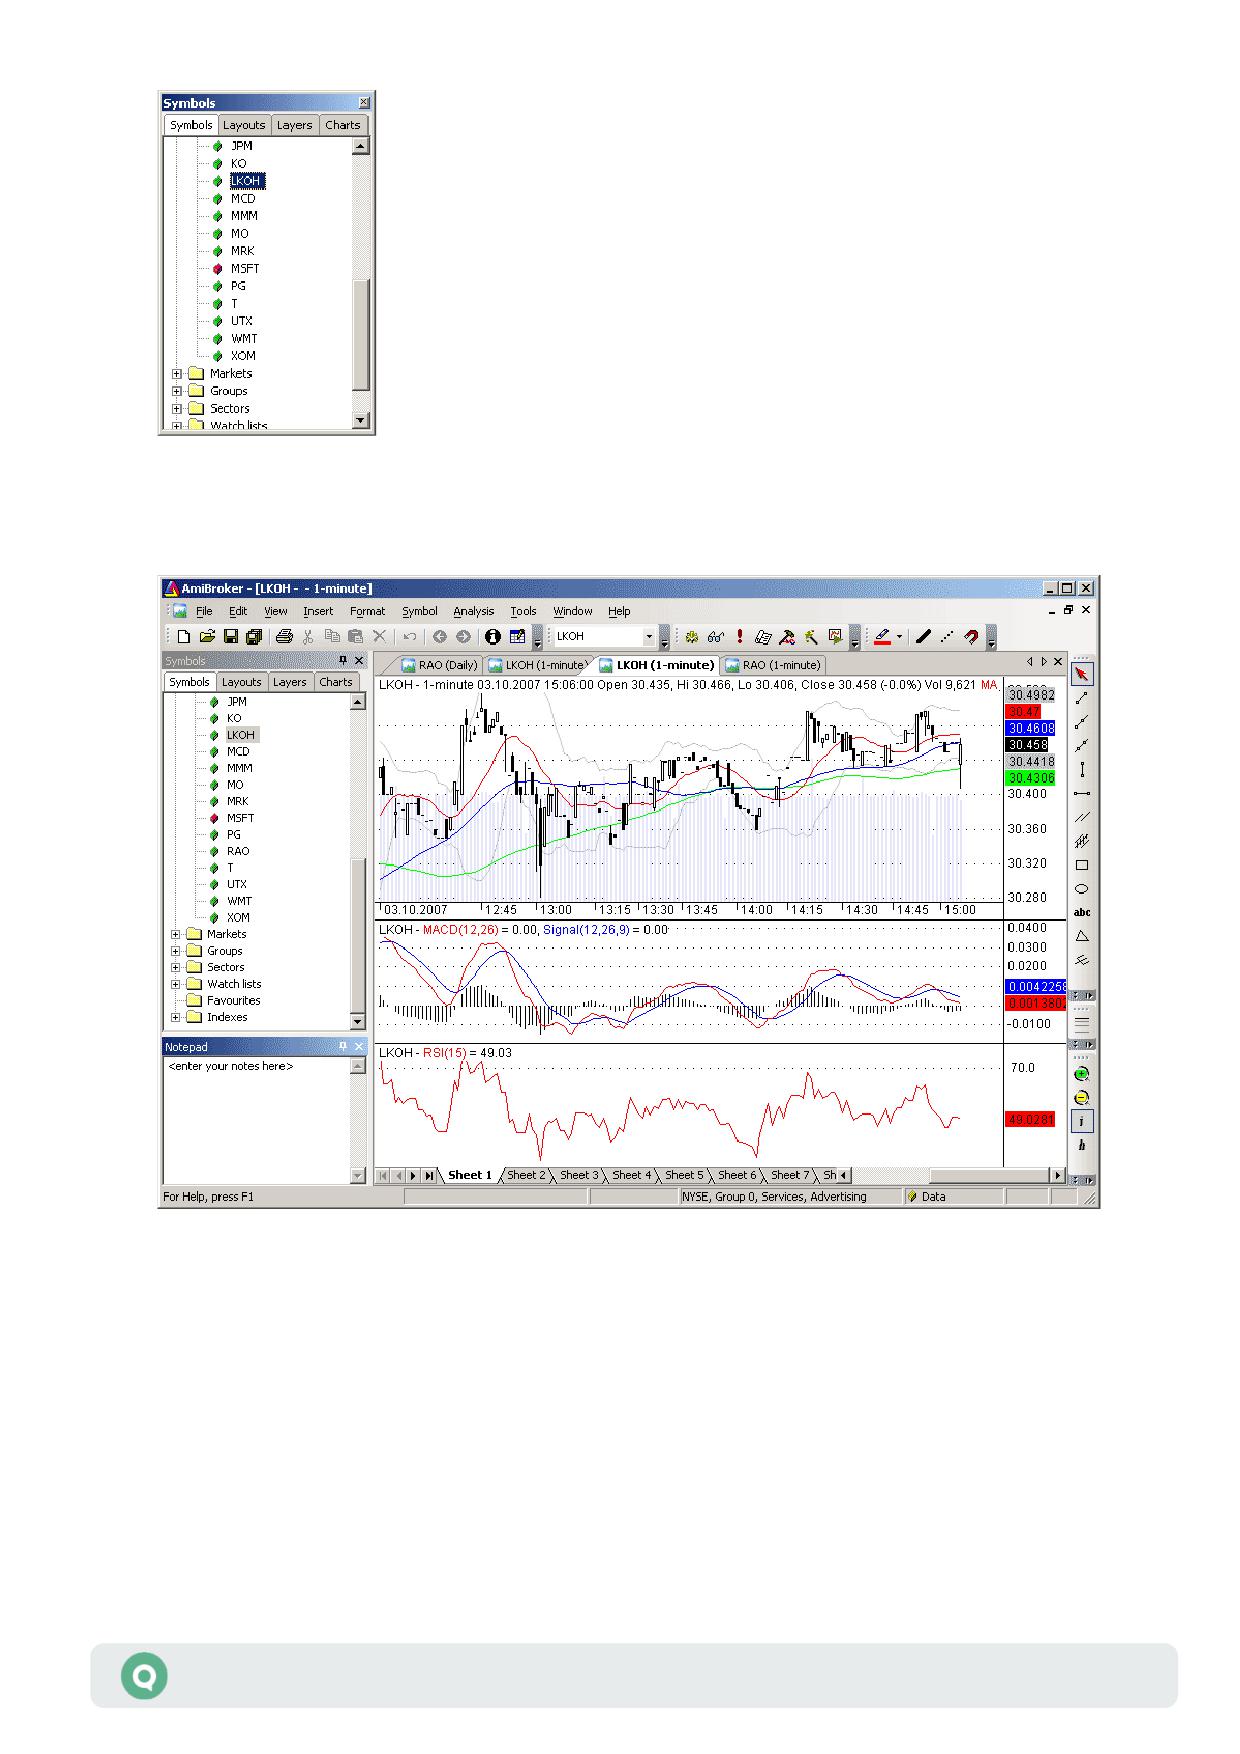Click the yellow Zoom out icon
This screenshot has height=1754, width=1240.
1082,1098
